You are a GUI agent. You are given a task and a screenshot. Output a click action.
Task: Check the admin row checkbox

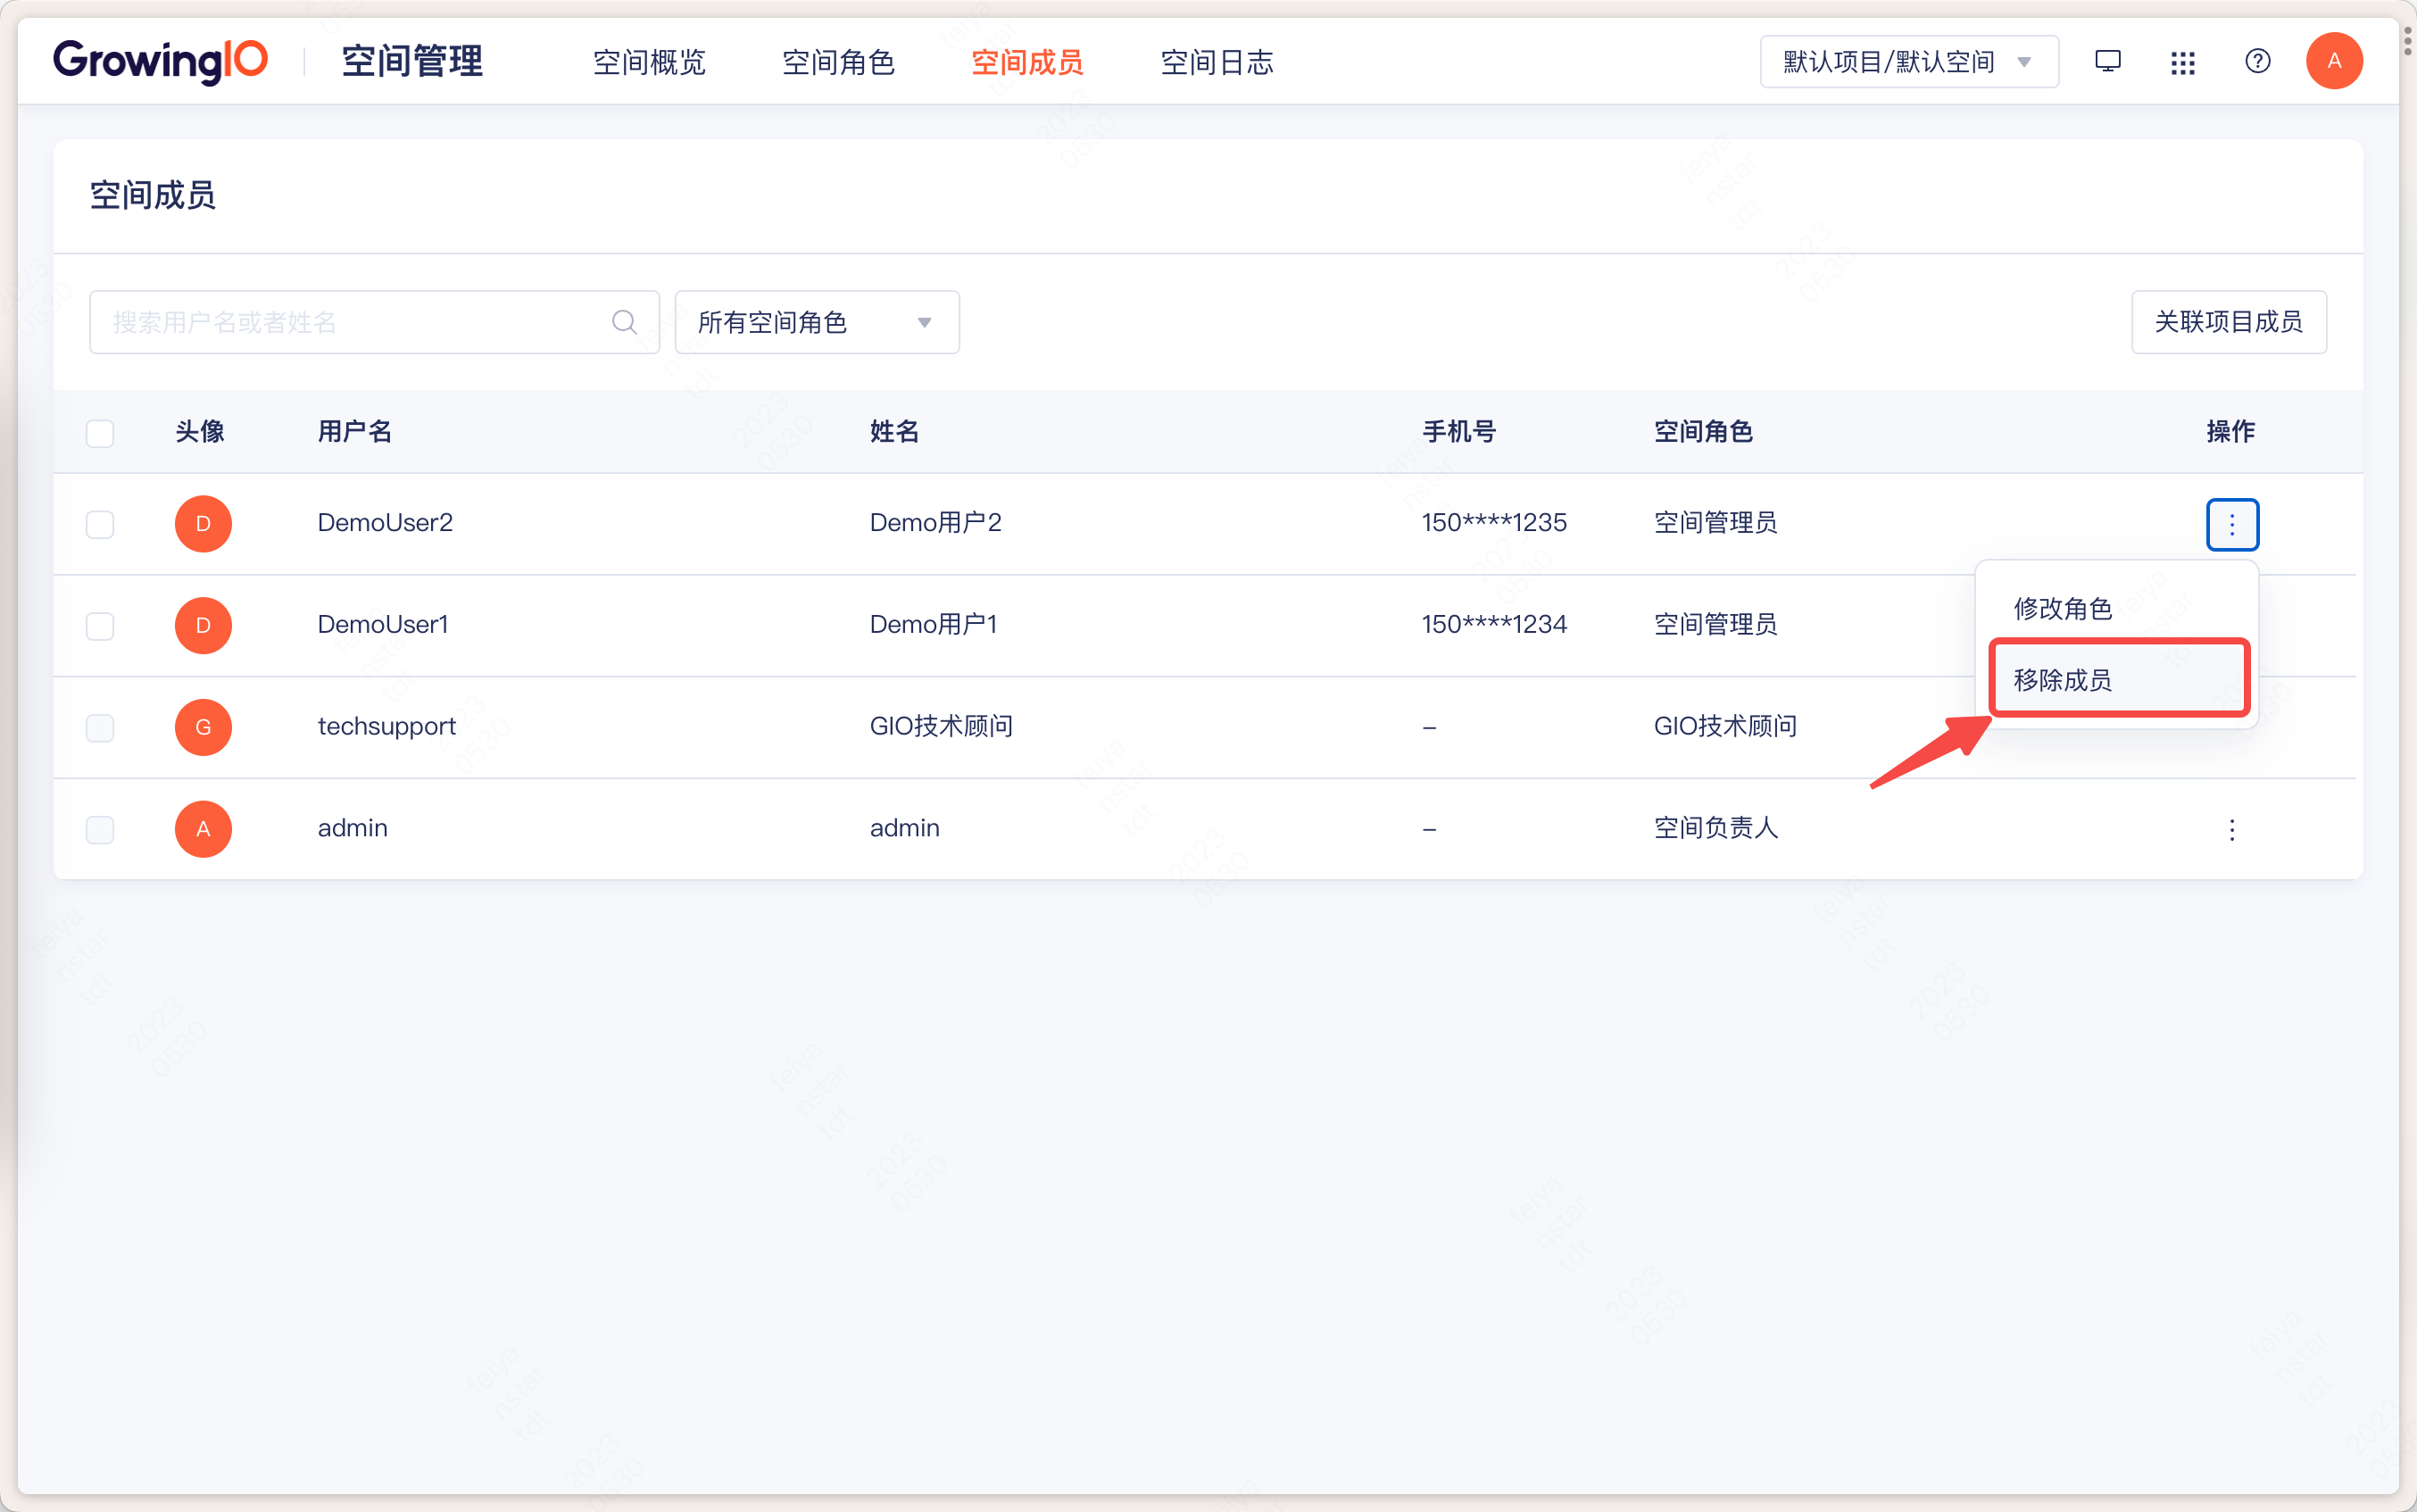100,829
